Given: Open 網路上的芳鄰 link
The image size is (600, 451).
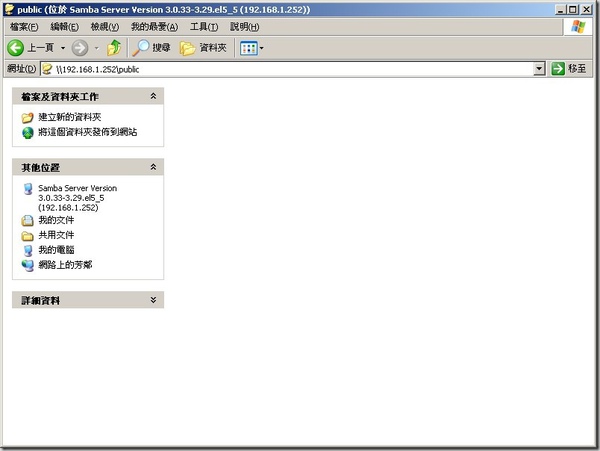Looking at the screenshot, I should [65, 265].
